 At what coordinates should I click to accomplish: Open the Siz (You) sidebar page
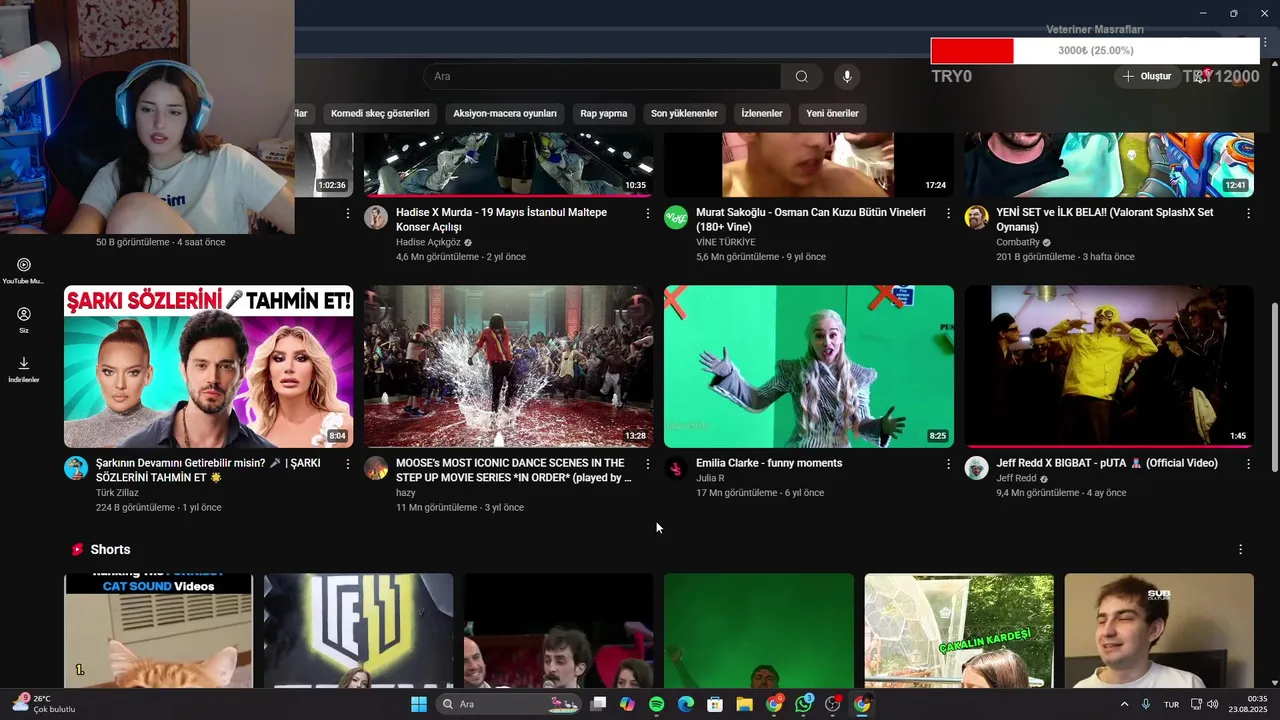click(x=24, y=320)
